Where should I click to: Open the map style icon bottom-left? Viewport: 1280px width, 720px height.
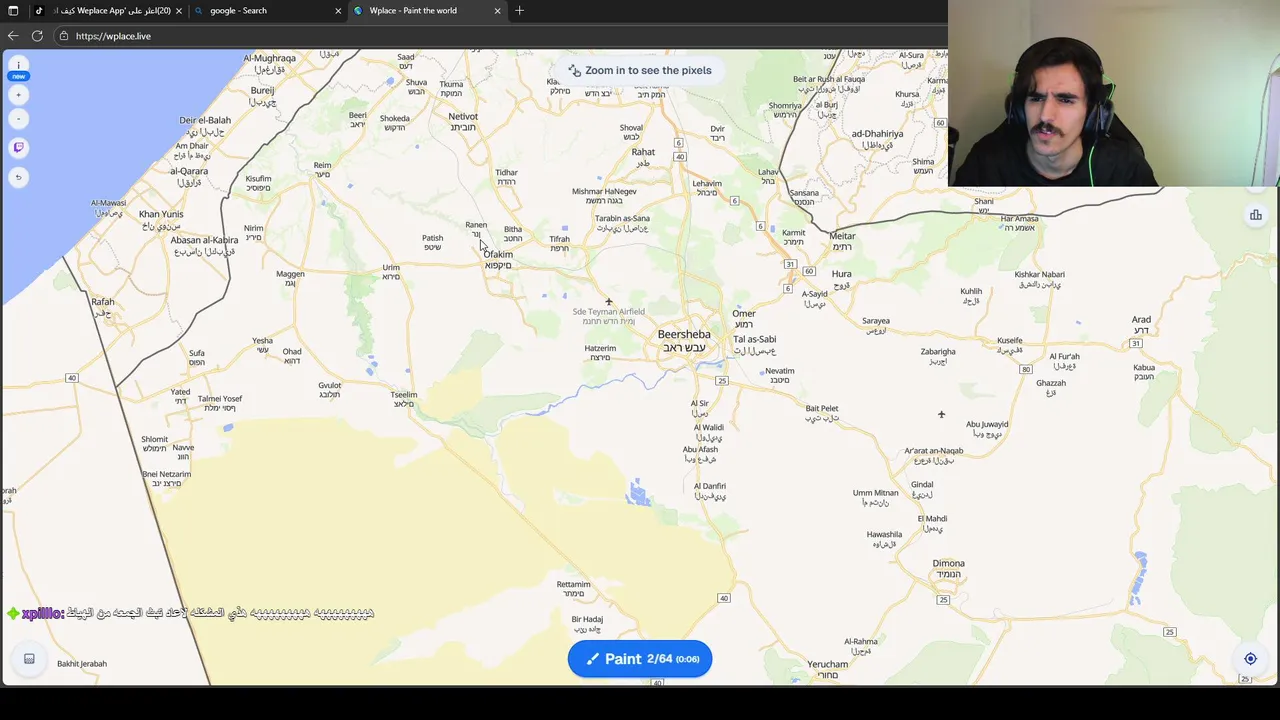[29, 659]
